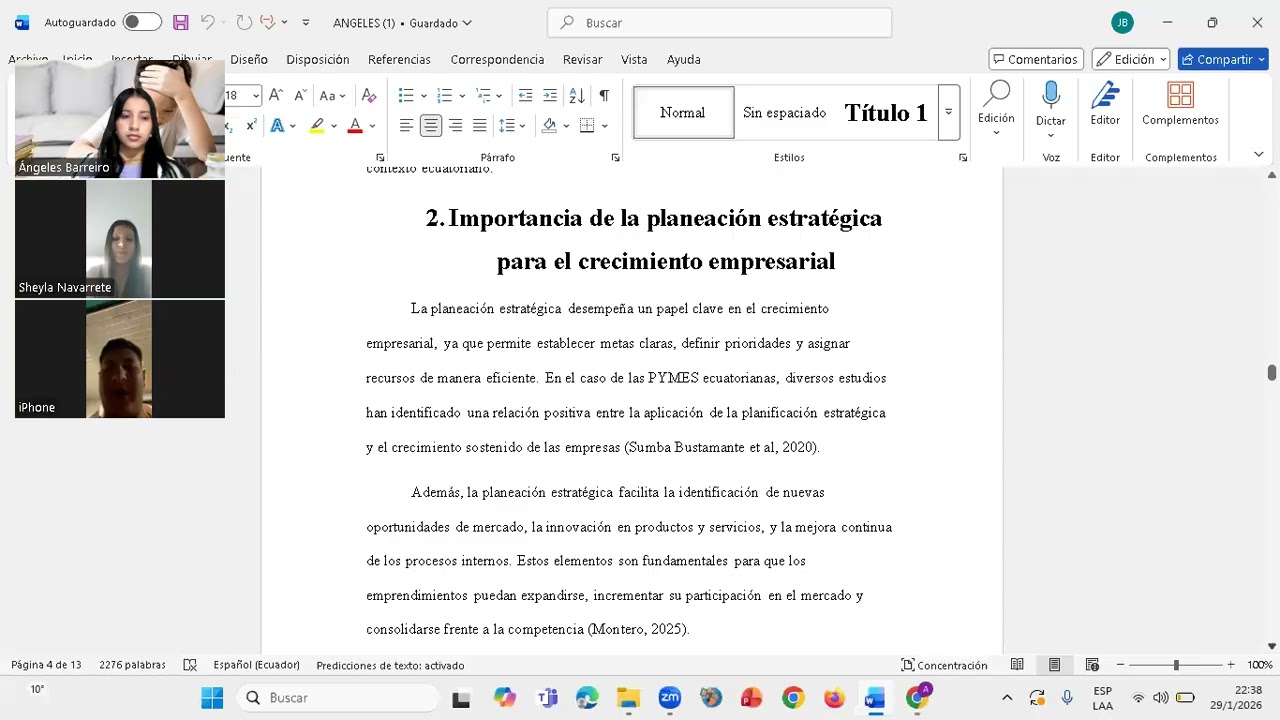Open the Correspondencia tab
Image resolution: width=1280 pixels, height=720 pixels.
pos(497,59)
